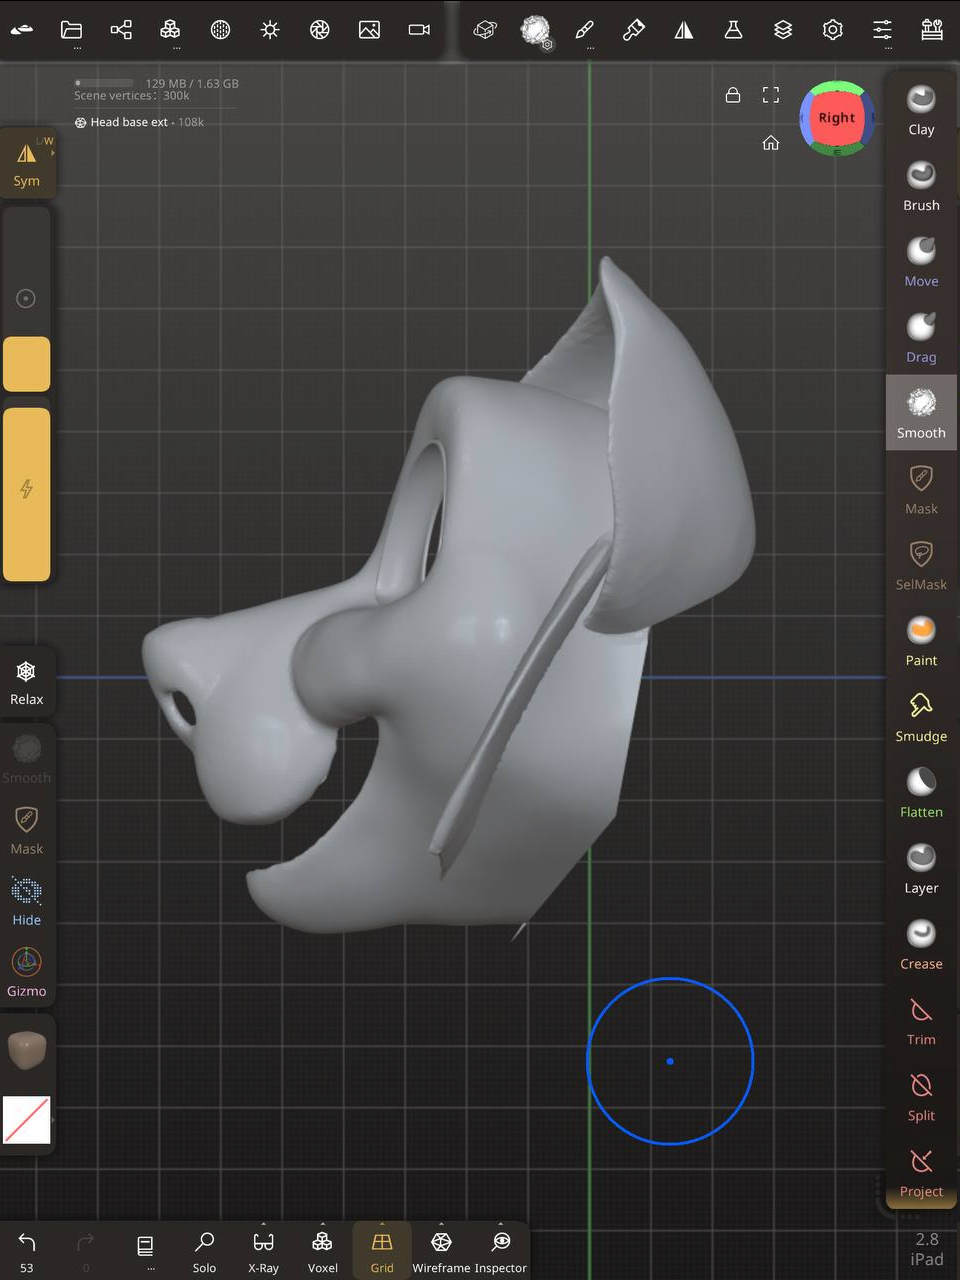Click the yellow intensity slider
Screen dimensions: 960x1280
(x=27, y=494)
